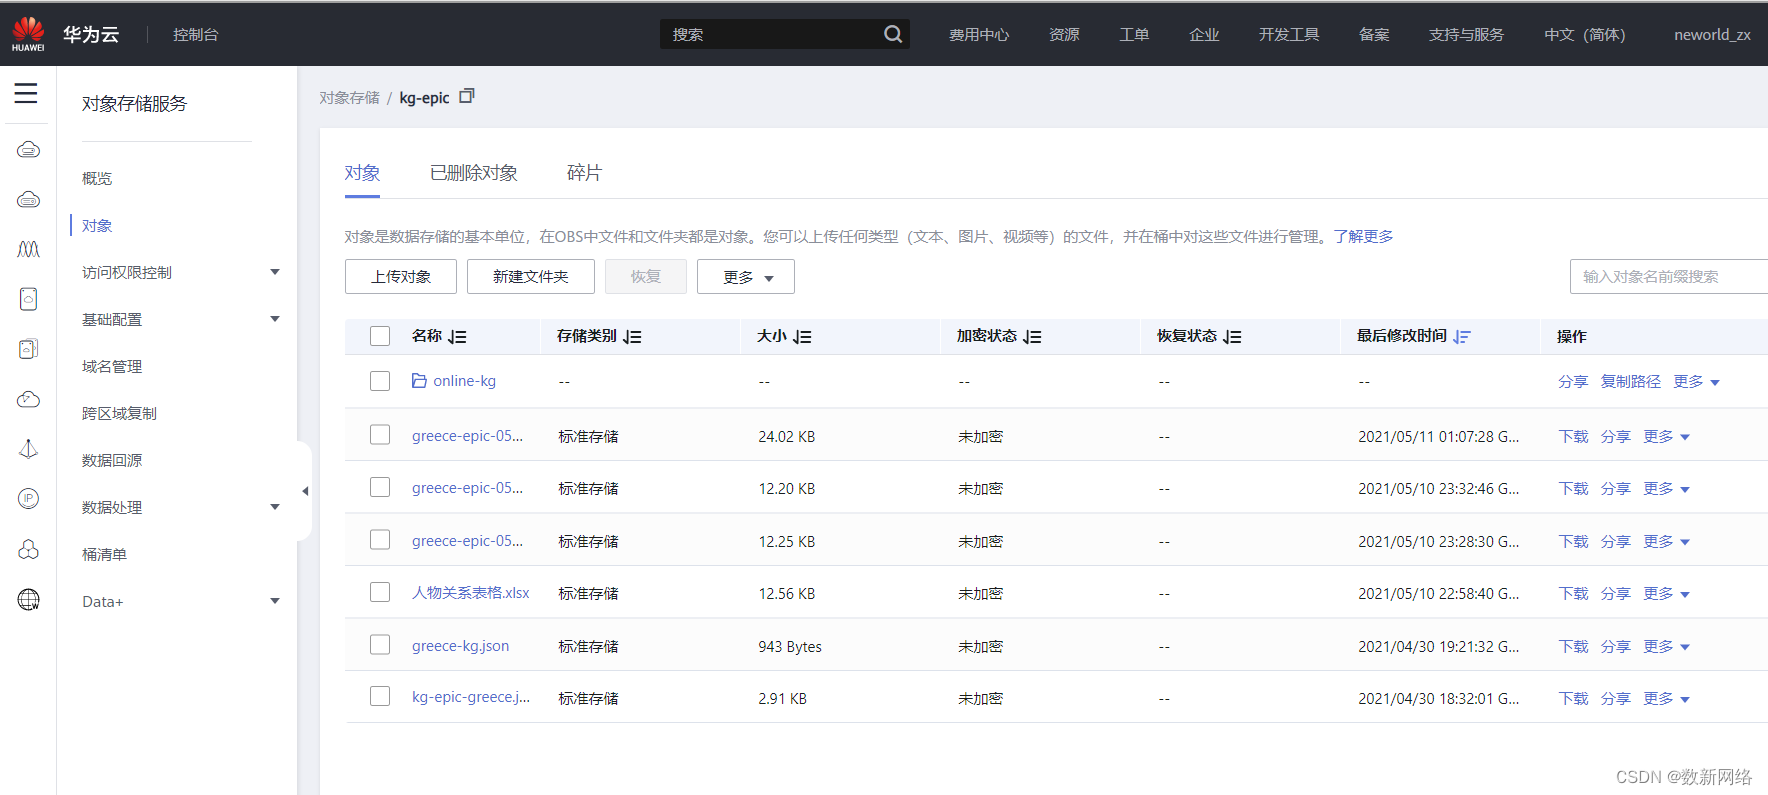This screenshot has height=795, width=1768.
Task: Tick the select-all objects checkbox
Action: [380, 336]
